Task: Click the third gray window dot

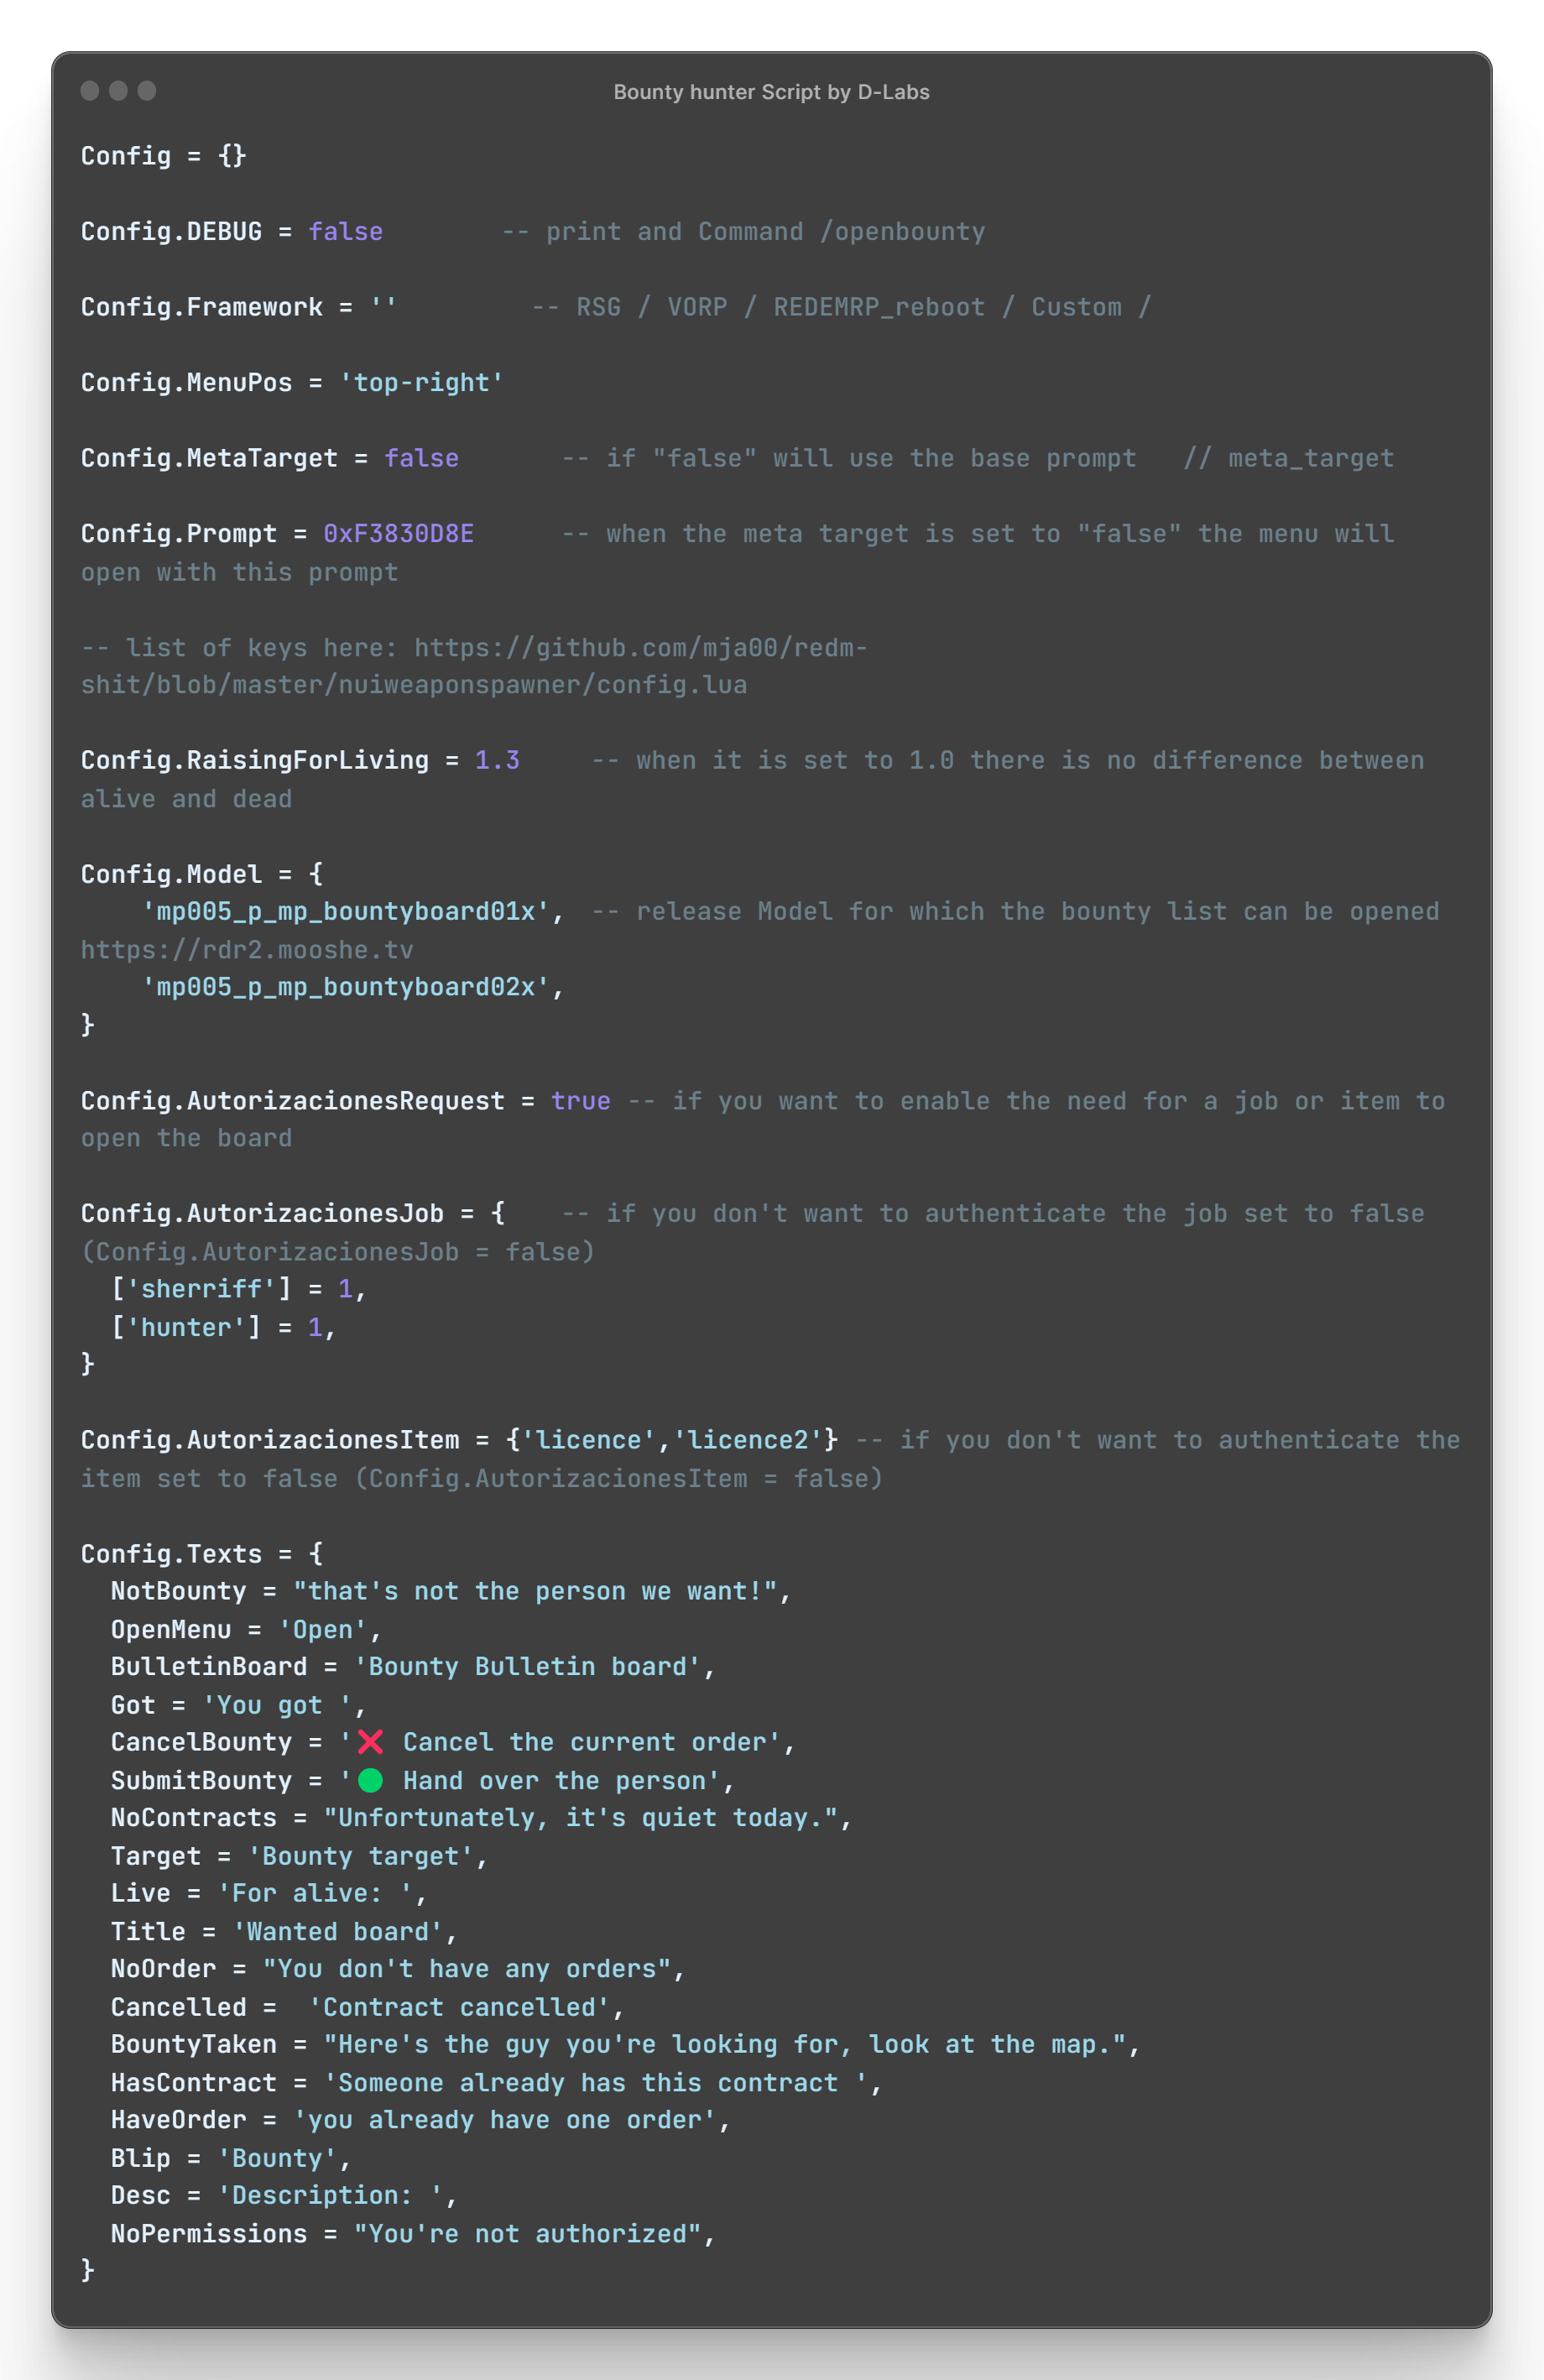Action: (x=147, y=91)
